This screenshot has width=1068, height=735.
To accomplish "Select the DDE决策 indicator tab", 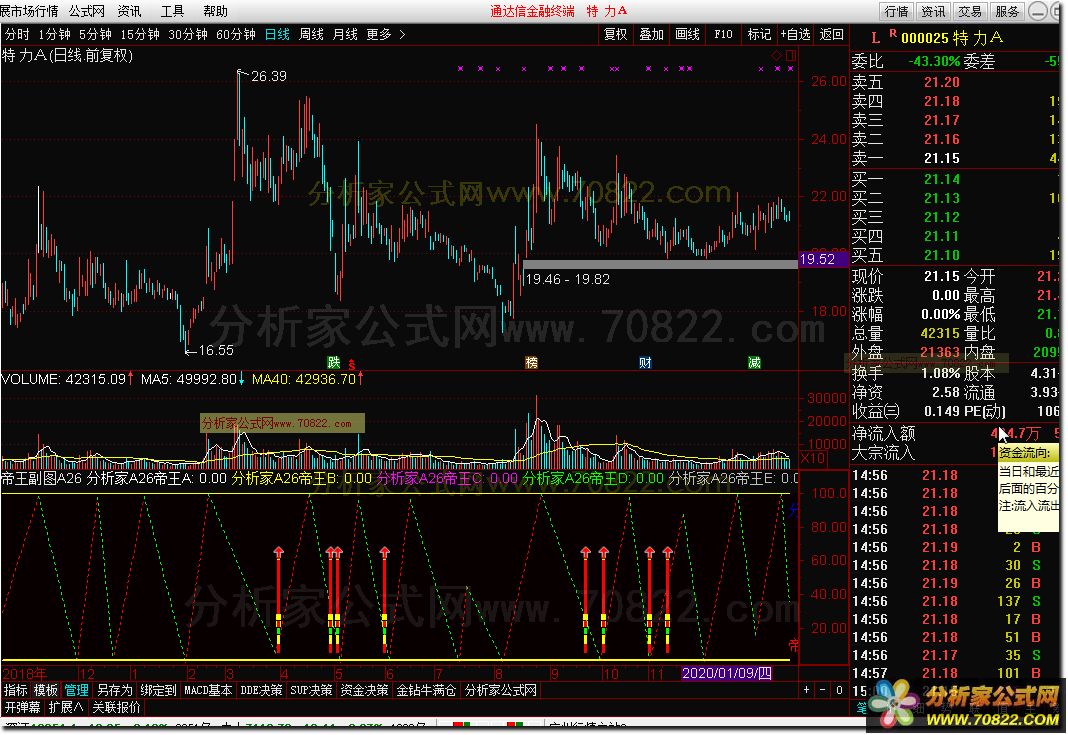I will (262, 690).
